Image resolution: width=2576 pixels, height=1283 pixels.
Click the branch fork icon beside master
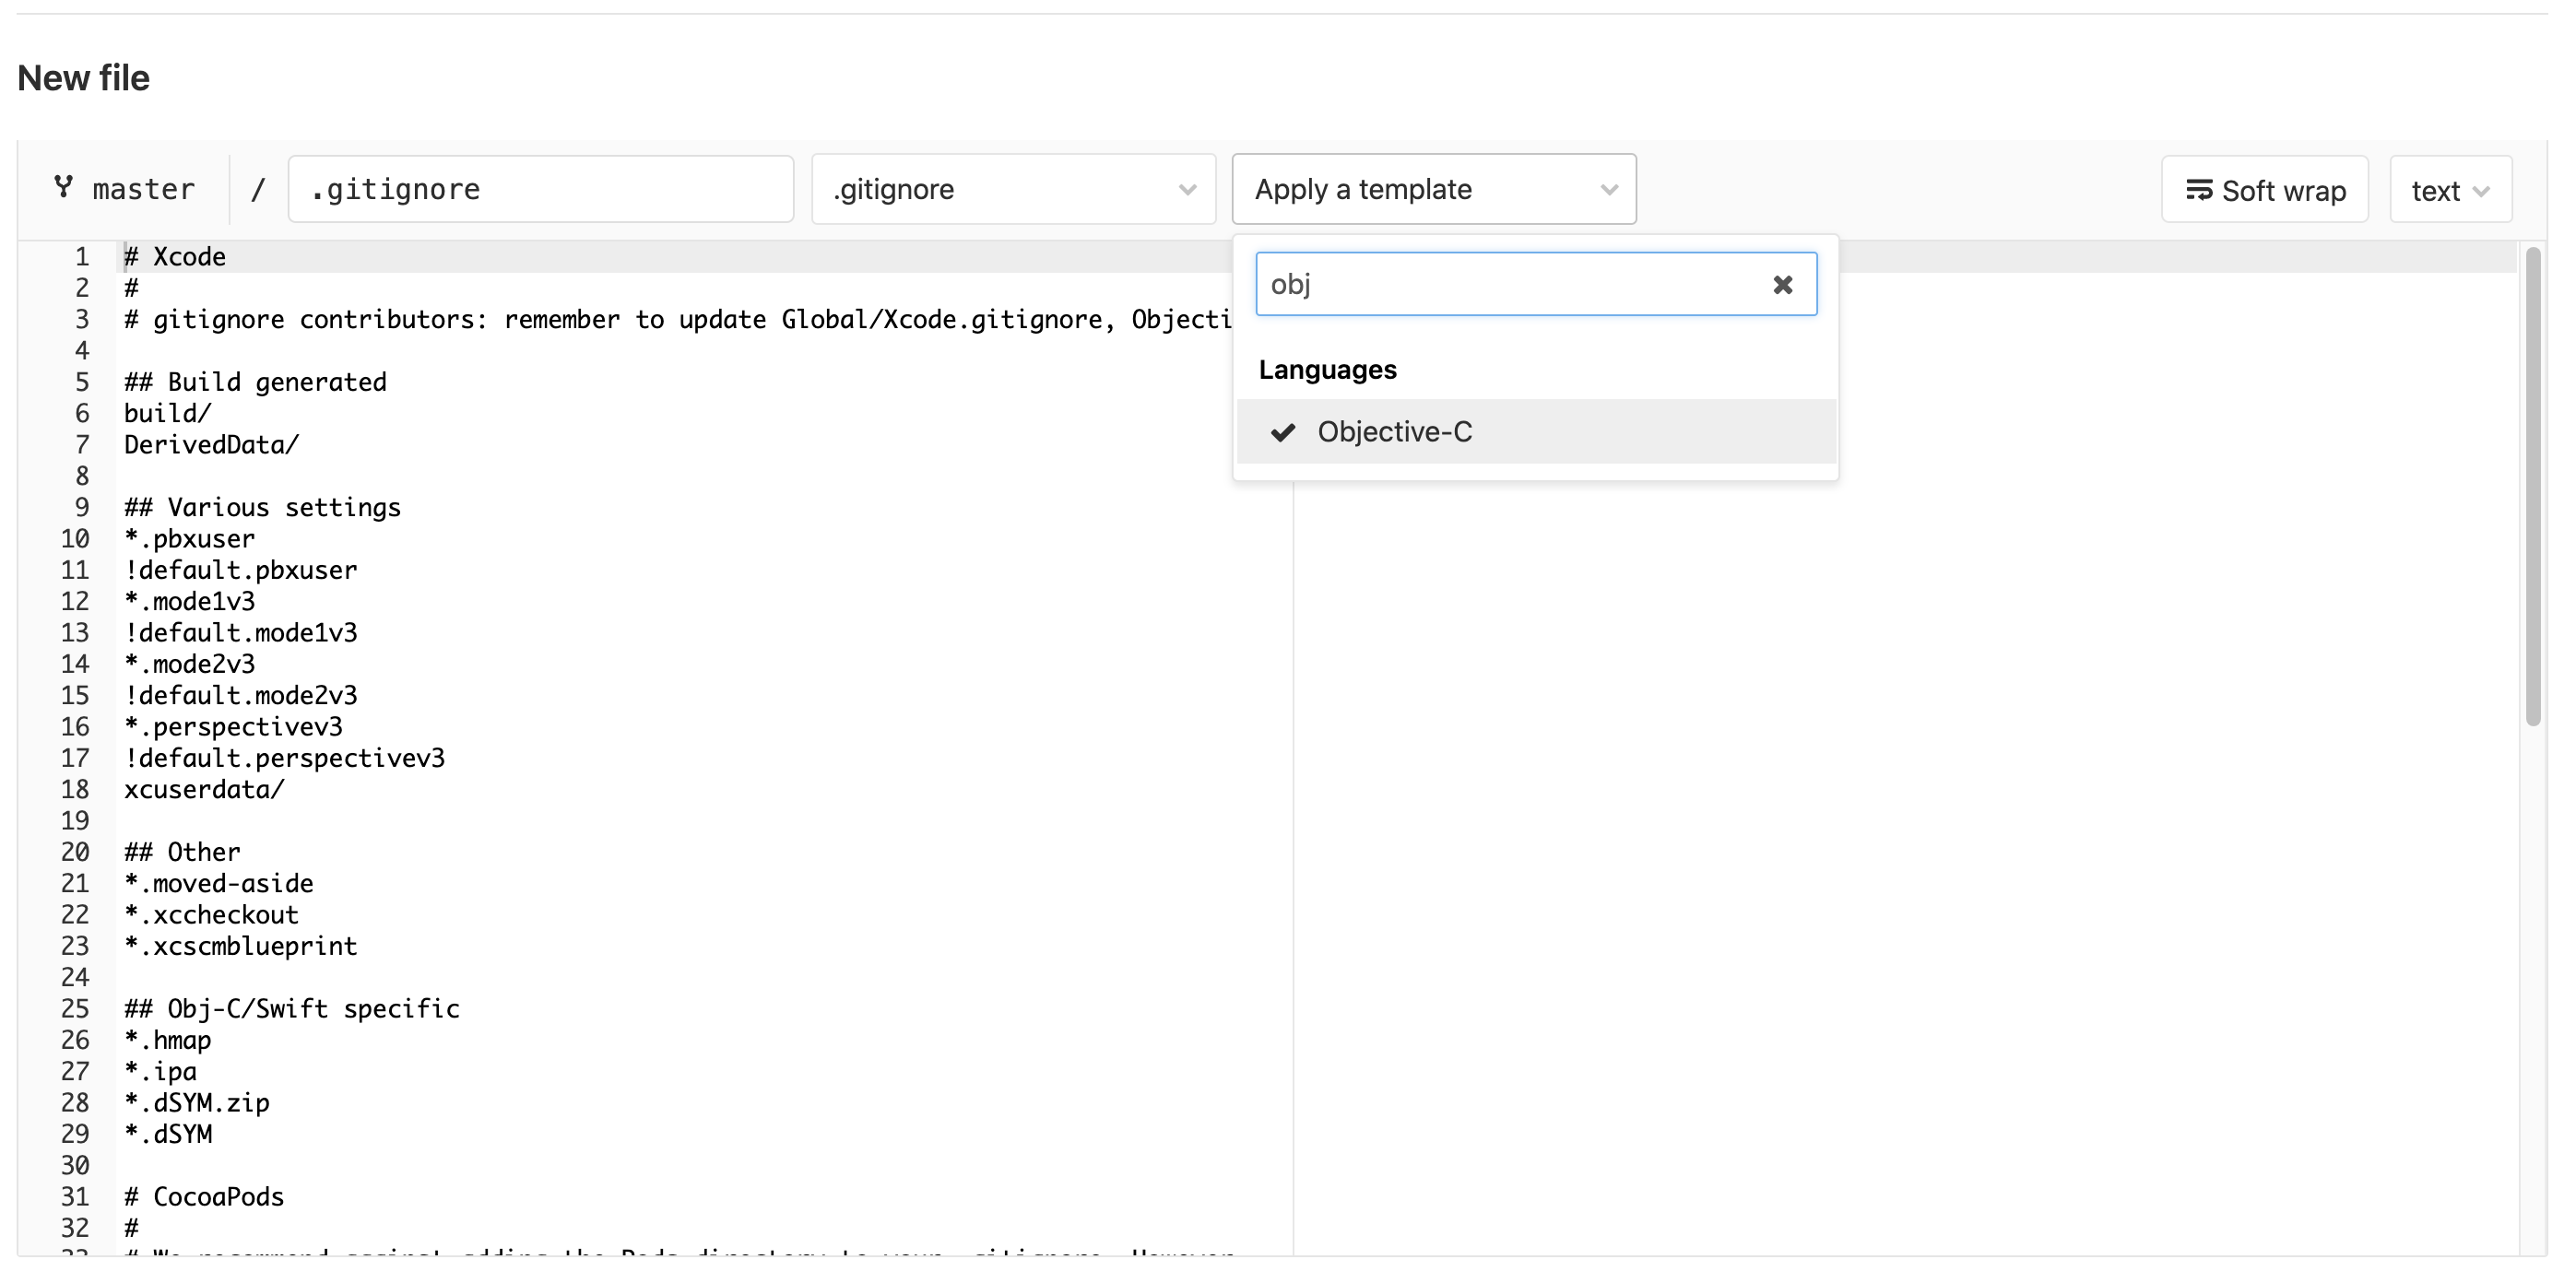click(63, 187)
